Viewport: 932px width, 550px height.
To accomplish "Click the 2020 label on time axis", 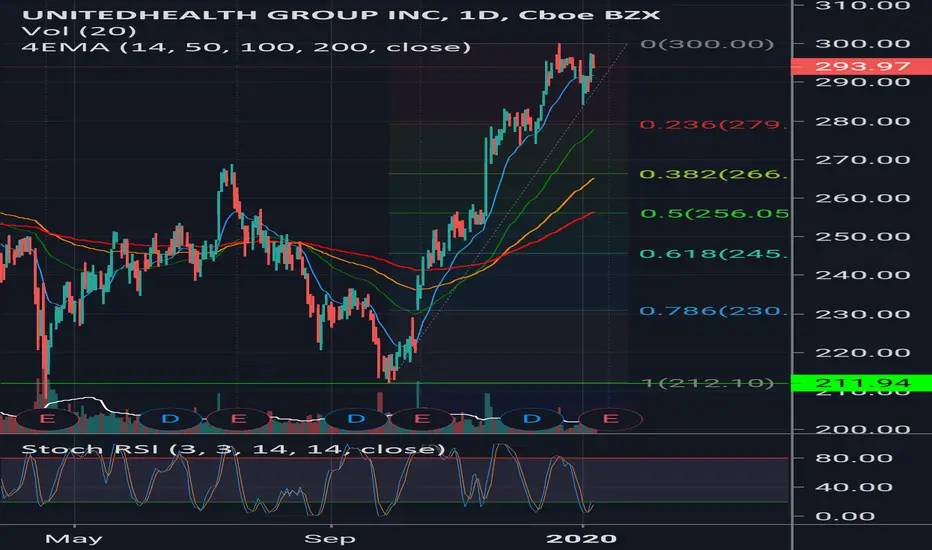I will [581, 539].
